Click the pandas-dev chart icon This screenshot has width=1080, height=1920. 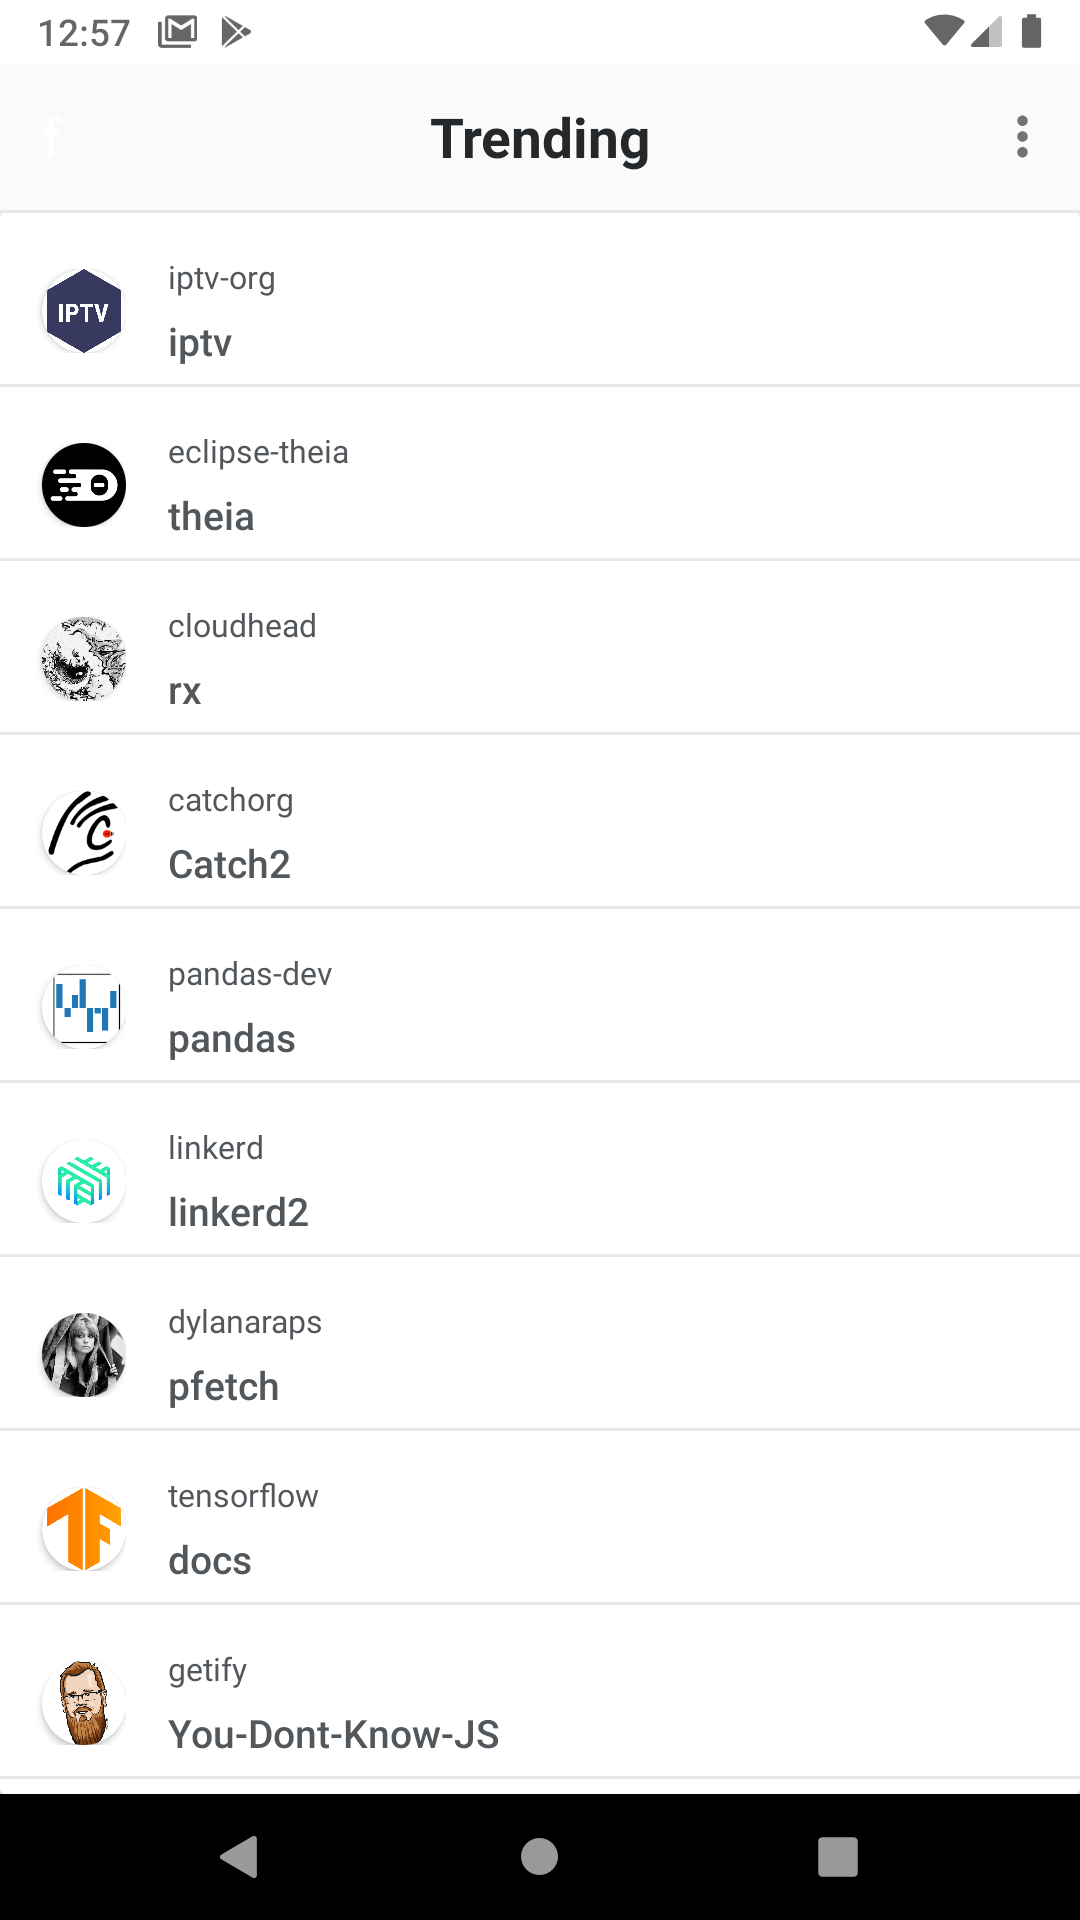coord(83,1006)
